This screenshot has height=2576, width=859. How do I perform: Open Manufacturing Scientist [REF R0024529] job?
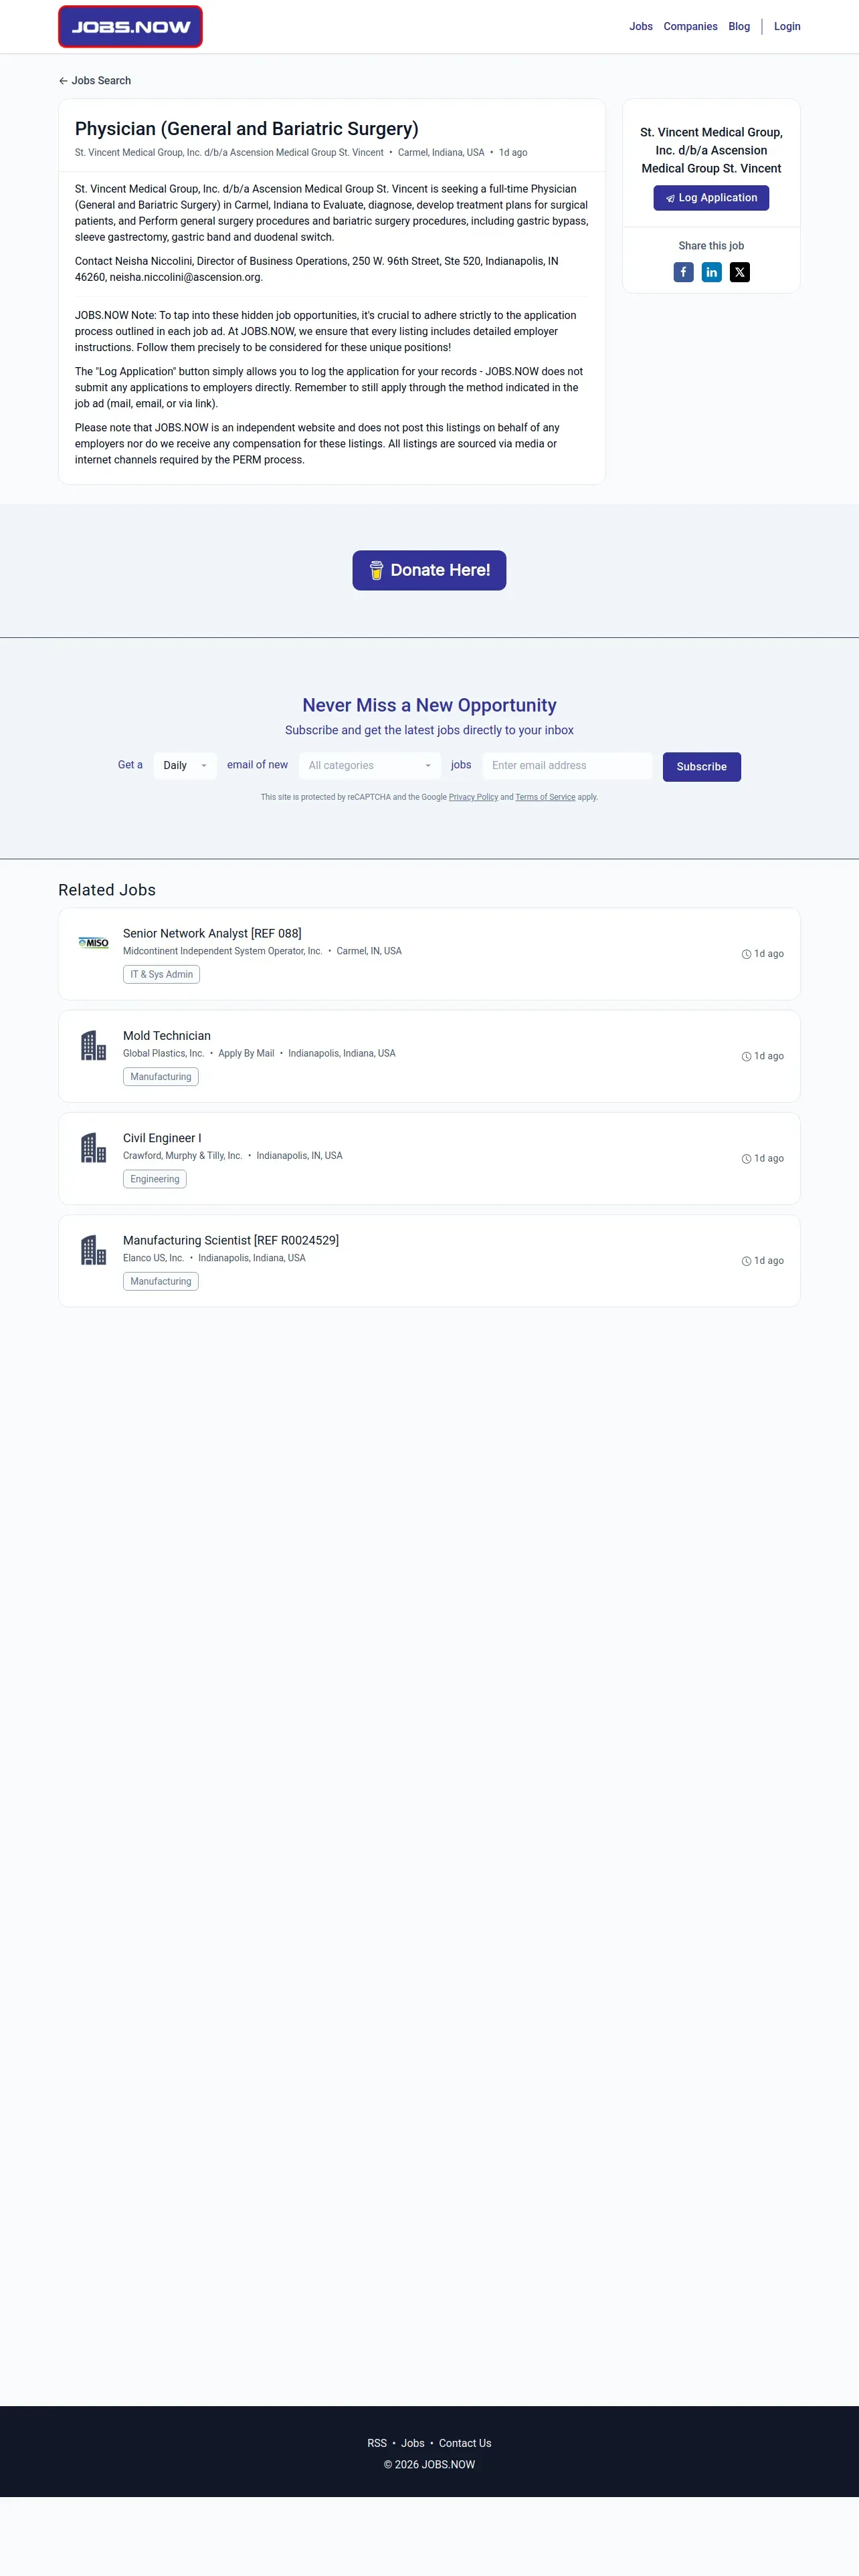click(231, 1240)
